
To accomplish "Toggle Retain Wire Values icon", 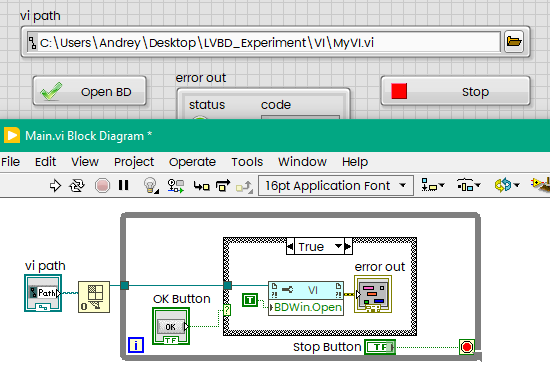I will 176,186.
